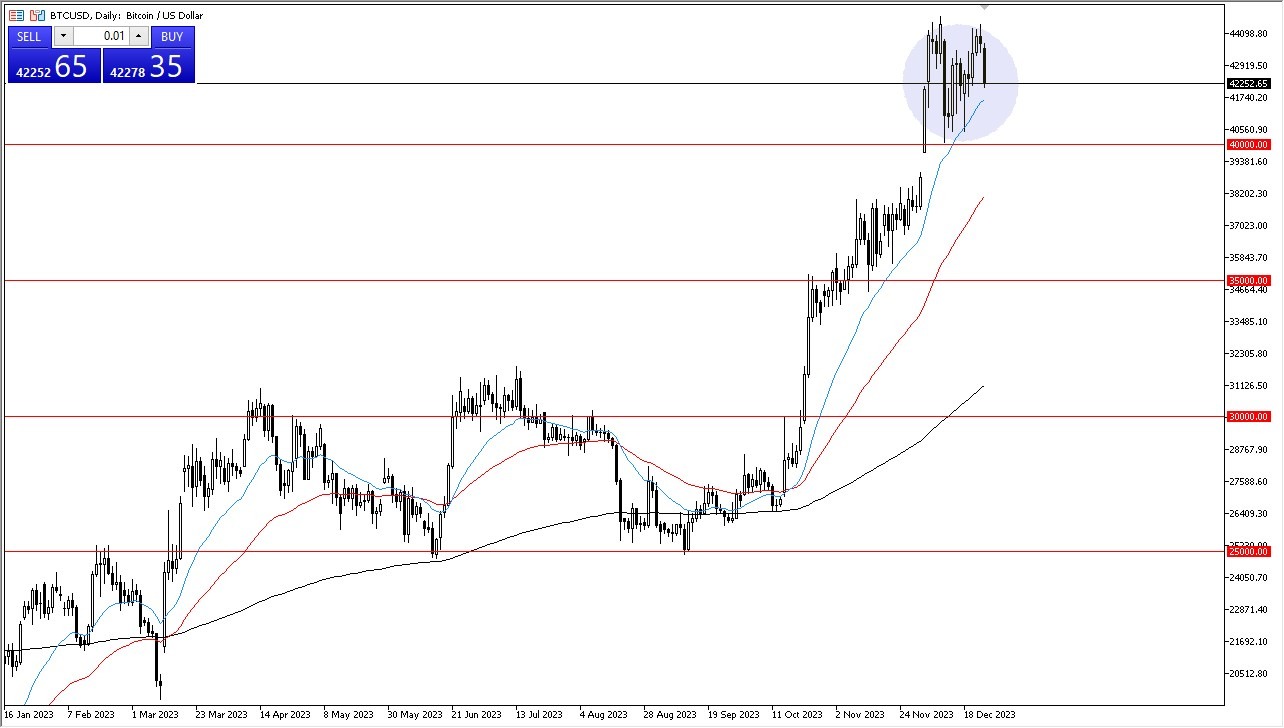Screen dimensions: 1284x728
Task: Click the 22871.40 price axis value
Action: click(x=1248, y=610)
